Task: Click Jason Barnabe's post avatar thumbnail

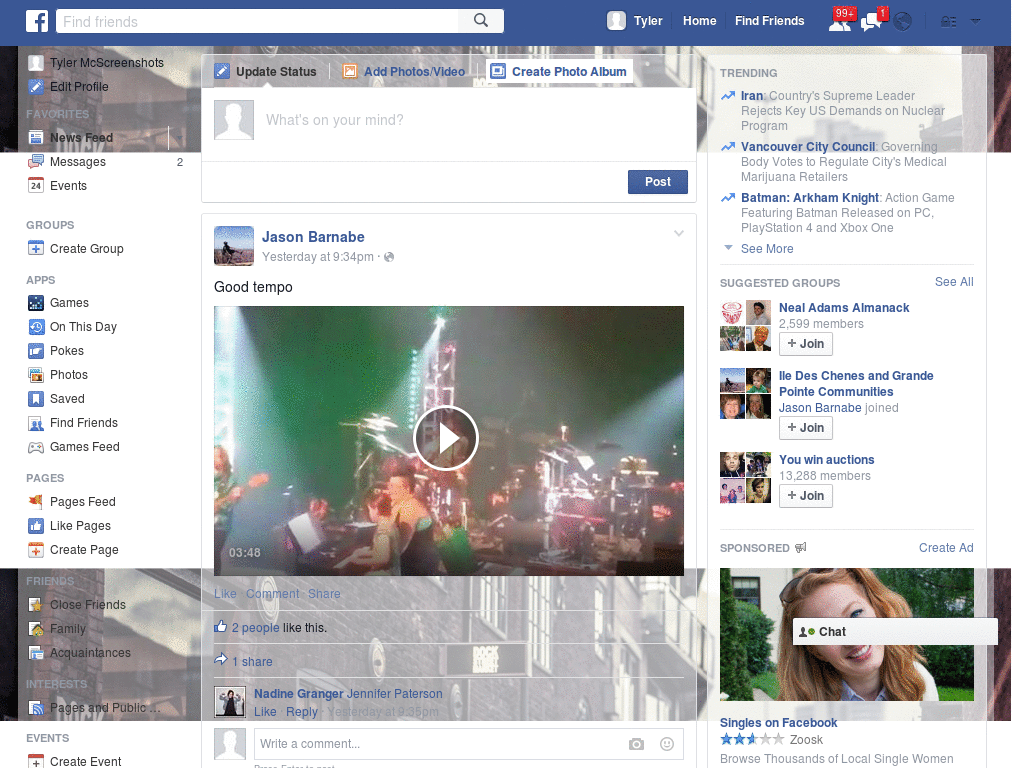Action: (234, 246)
